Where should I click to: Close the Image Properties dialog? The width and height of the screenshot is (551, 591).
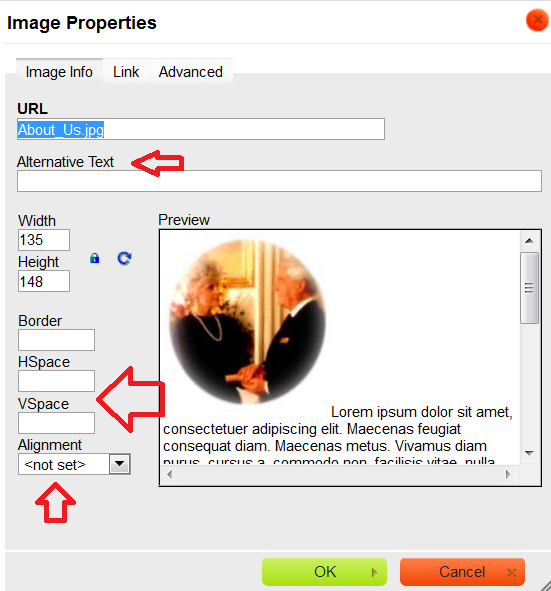[537, 20]
